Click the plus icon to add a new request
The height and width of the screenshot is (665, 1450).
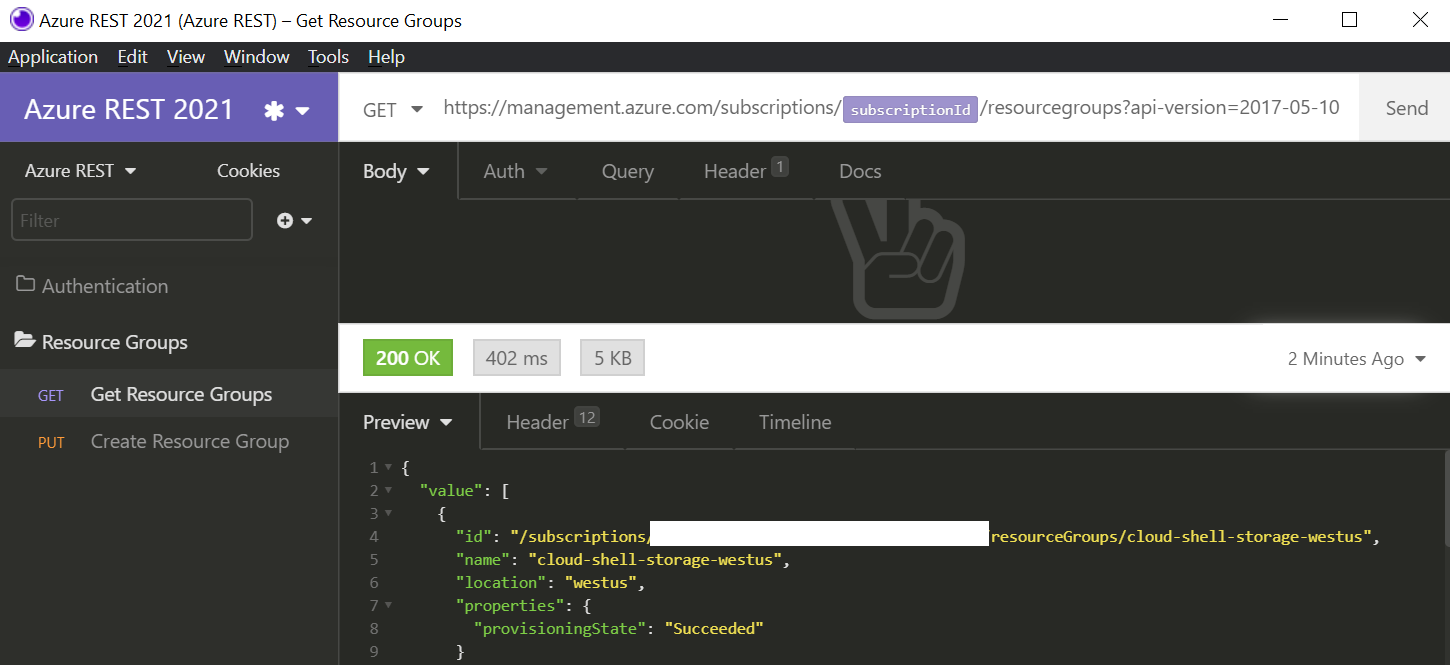click(x=286, y=220)
